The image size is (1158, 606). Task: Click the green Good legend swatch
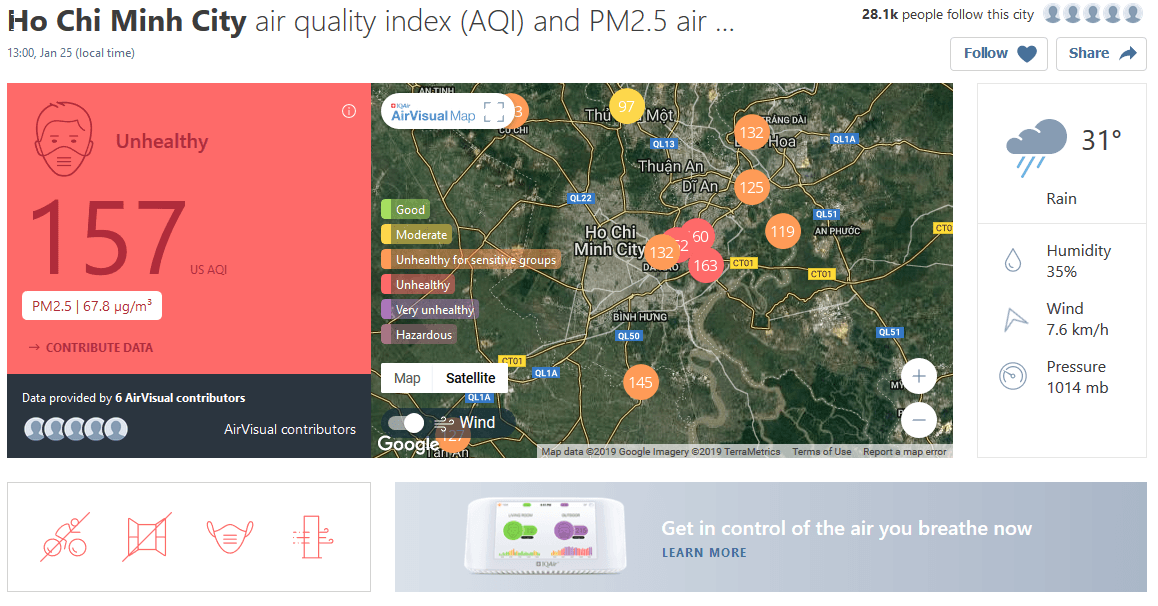point(386,210)
